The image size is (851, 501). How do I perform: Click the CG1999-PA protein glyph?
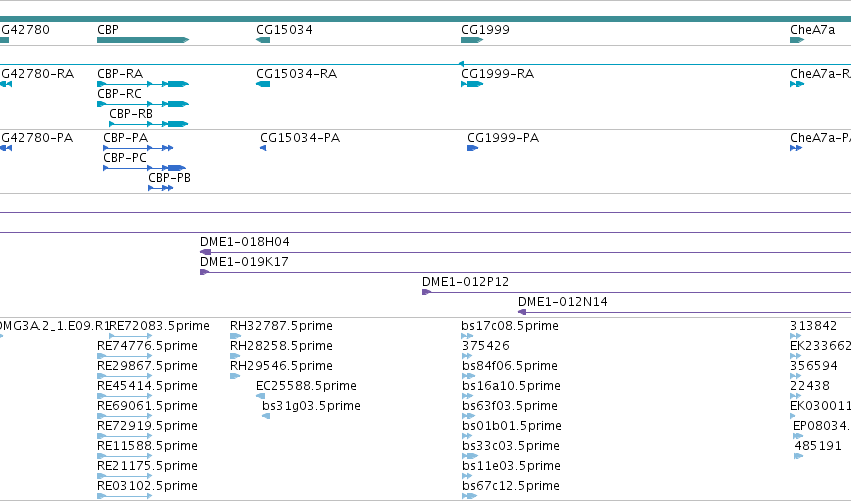point(472,148)
